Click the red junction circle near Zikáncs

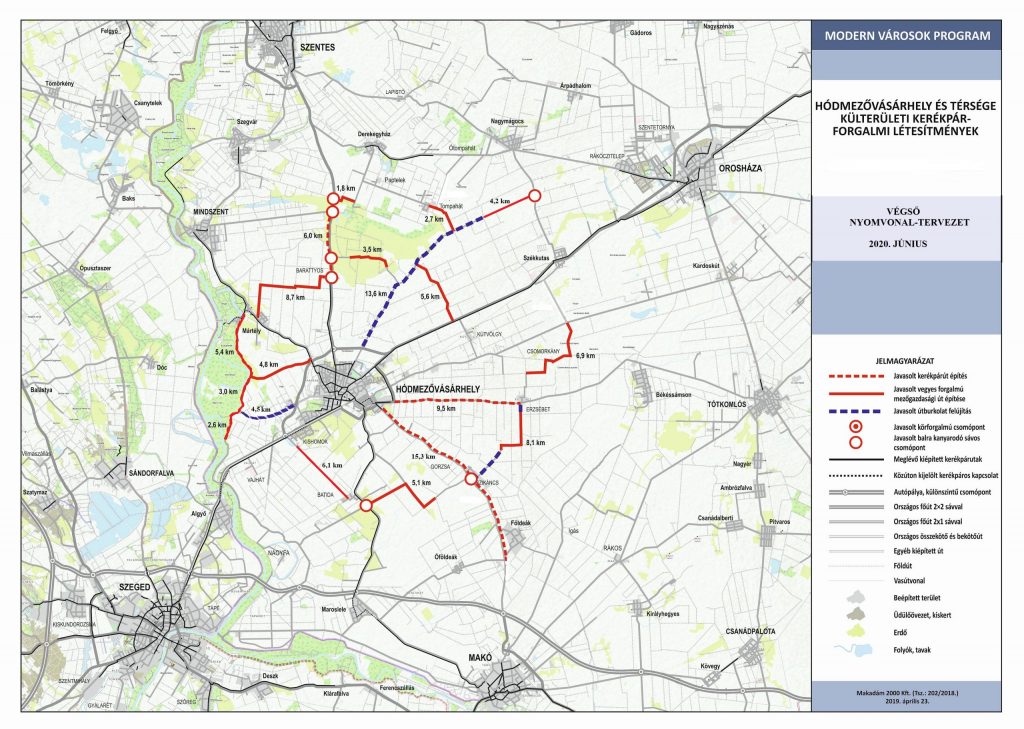471,481
